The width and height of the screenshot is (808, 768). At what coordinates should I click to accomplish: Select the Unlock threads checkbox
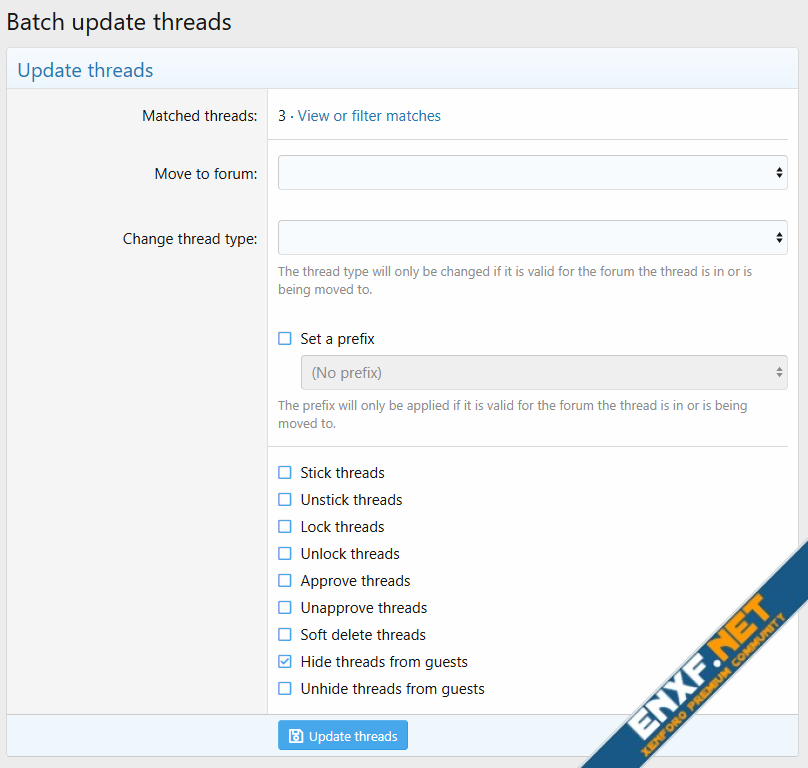click(285, 554)
